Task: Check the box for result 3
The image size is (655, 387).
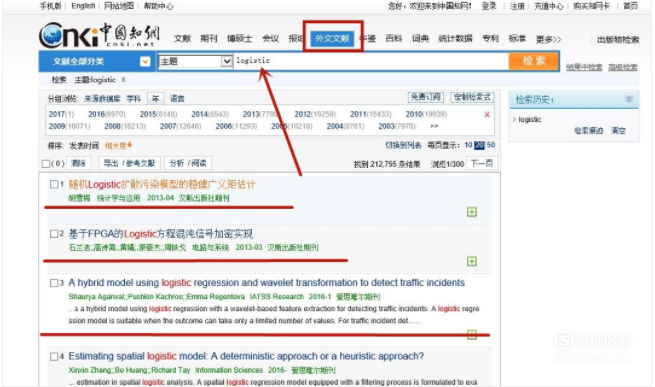Action: (x=54, y=283)
